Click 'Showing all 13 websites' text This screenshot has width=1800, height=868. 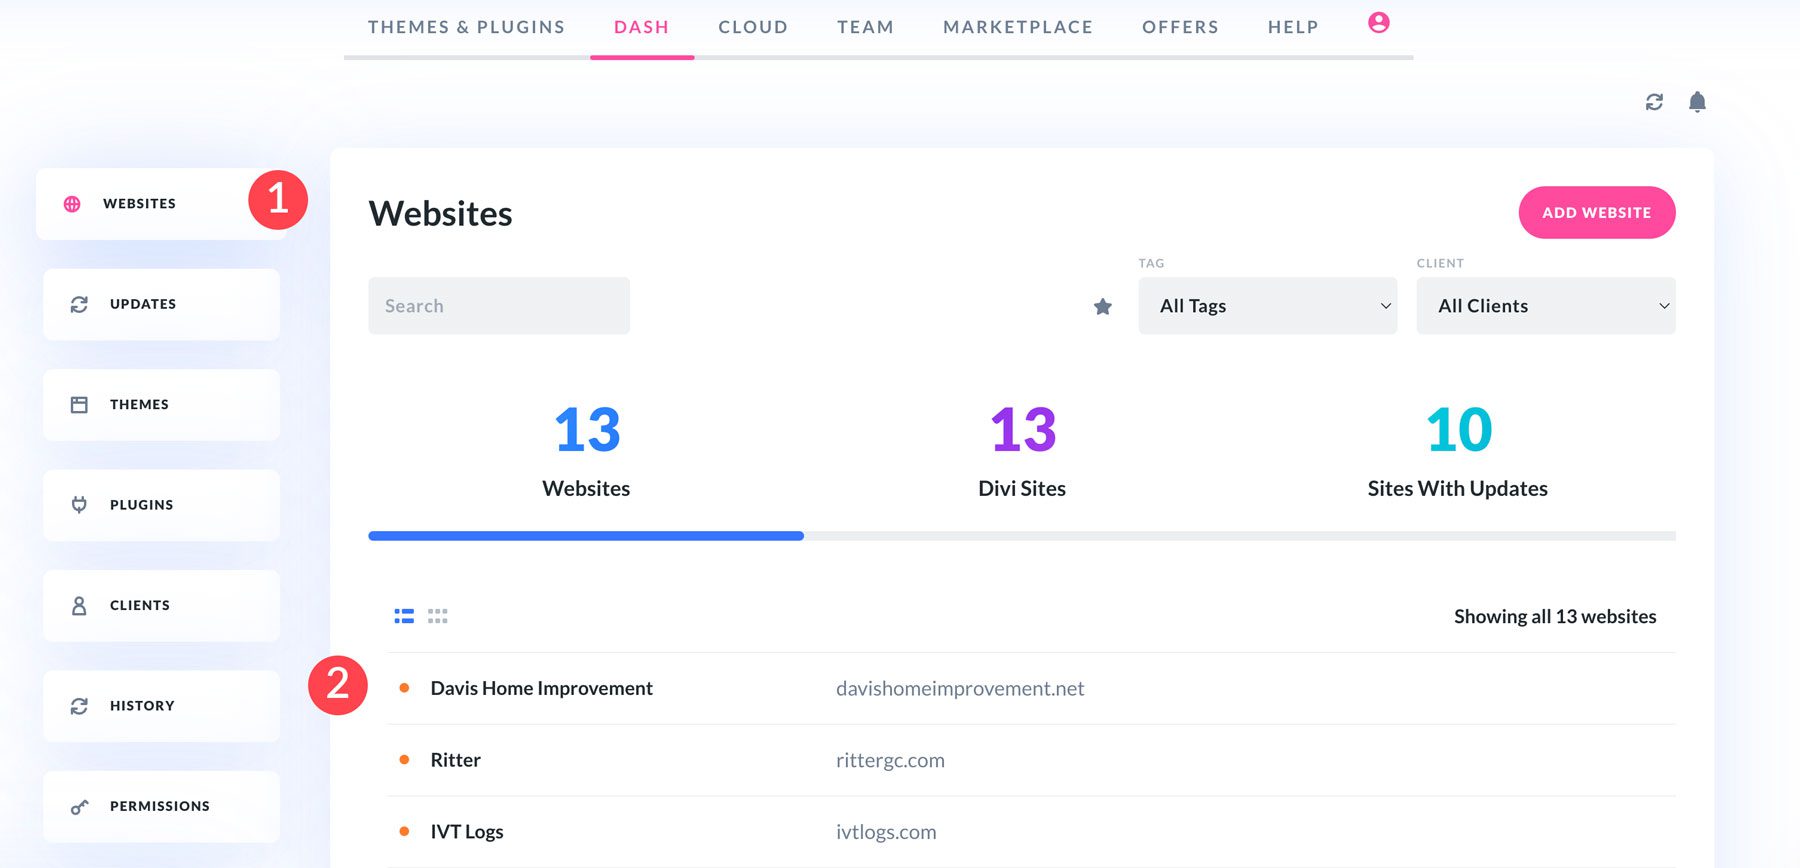coord(1555,616)
